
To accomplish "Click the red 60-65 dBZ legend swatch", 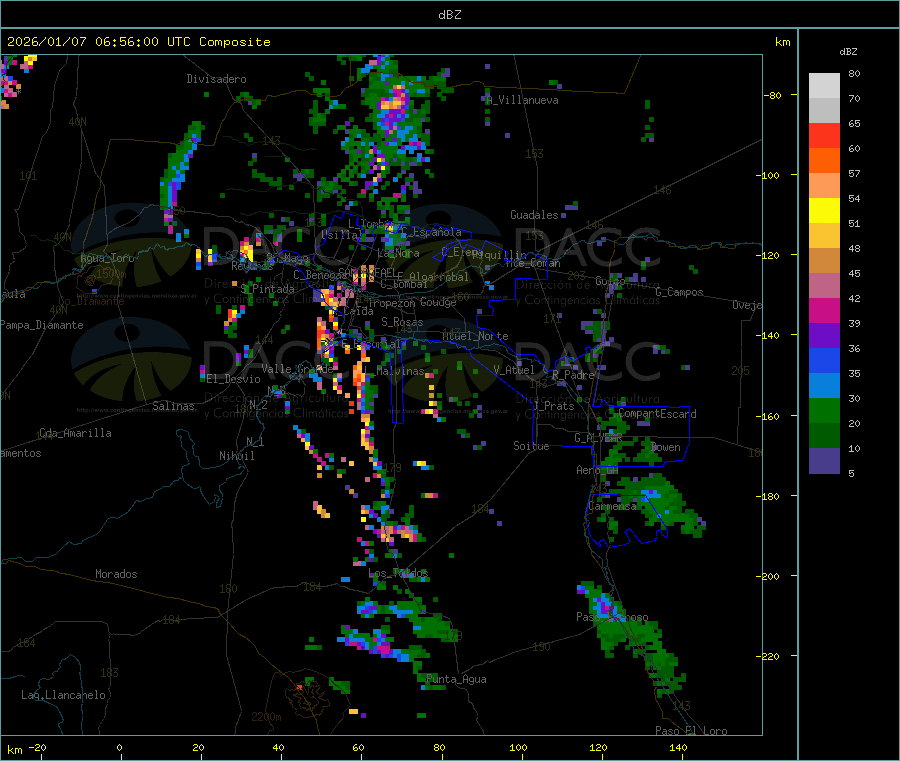I will click(824, 135).
